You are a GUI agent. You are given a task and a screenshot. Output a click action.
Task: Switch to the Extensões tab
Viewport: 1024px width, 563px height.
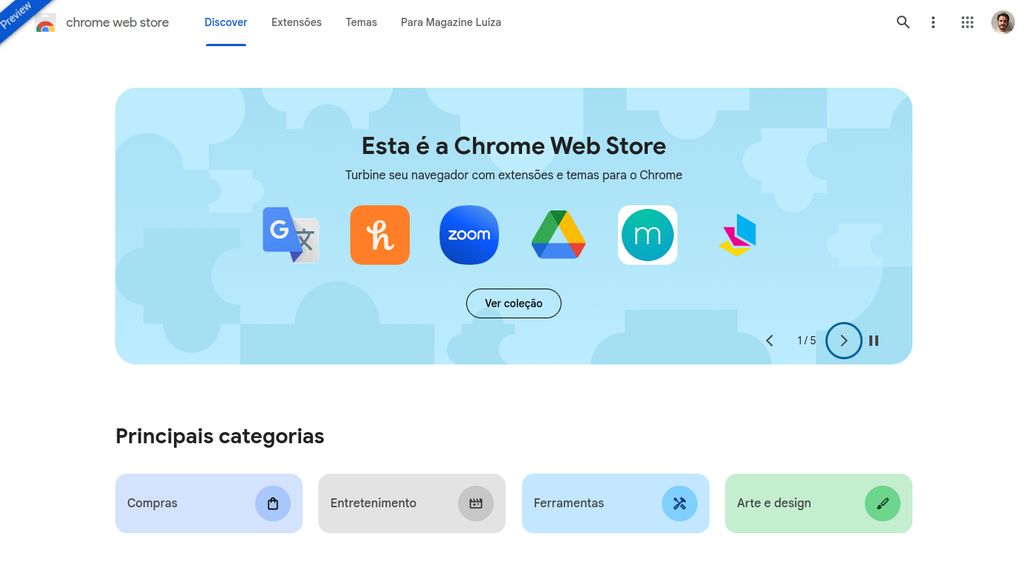[x=296, y=22]
